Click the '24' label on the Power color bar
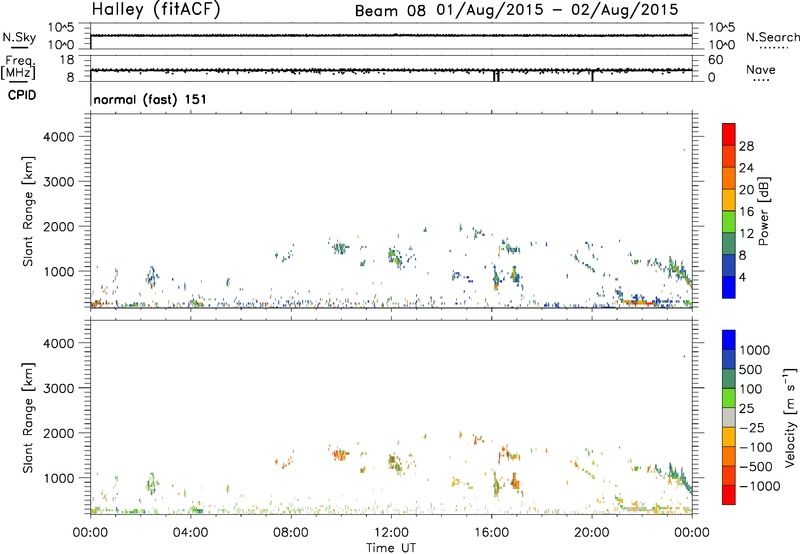800x554 pixels. coord(746,168)
